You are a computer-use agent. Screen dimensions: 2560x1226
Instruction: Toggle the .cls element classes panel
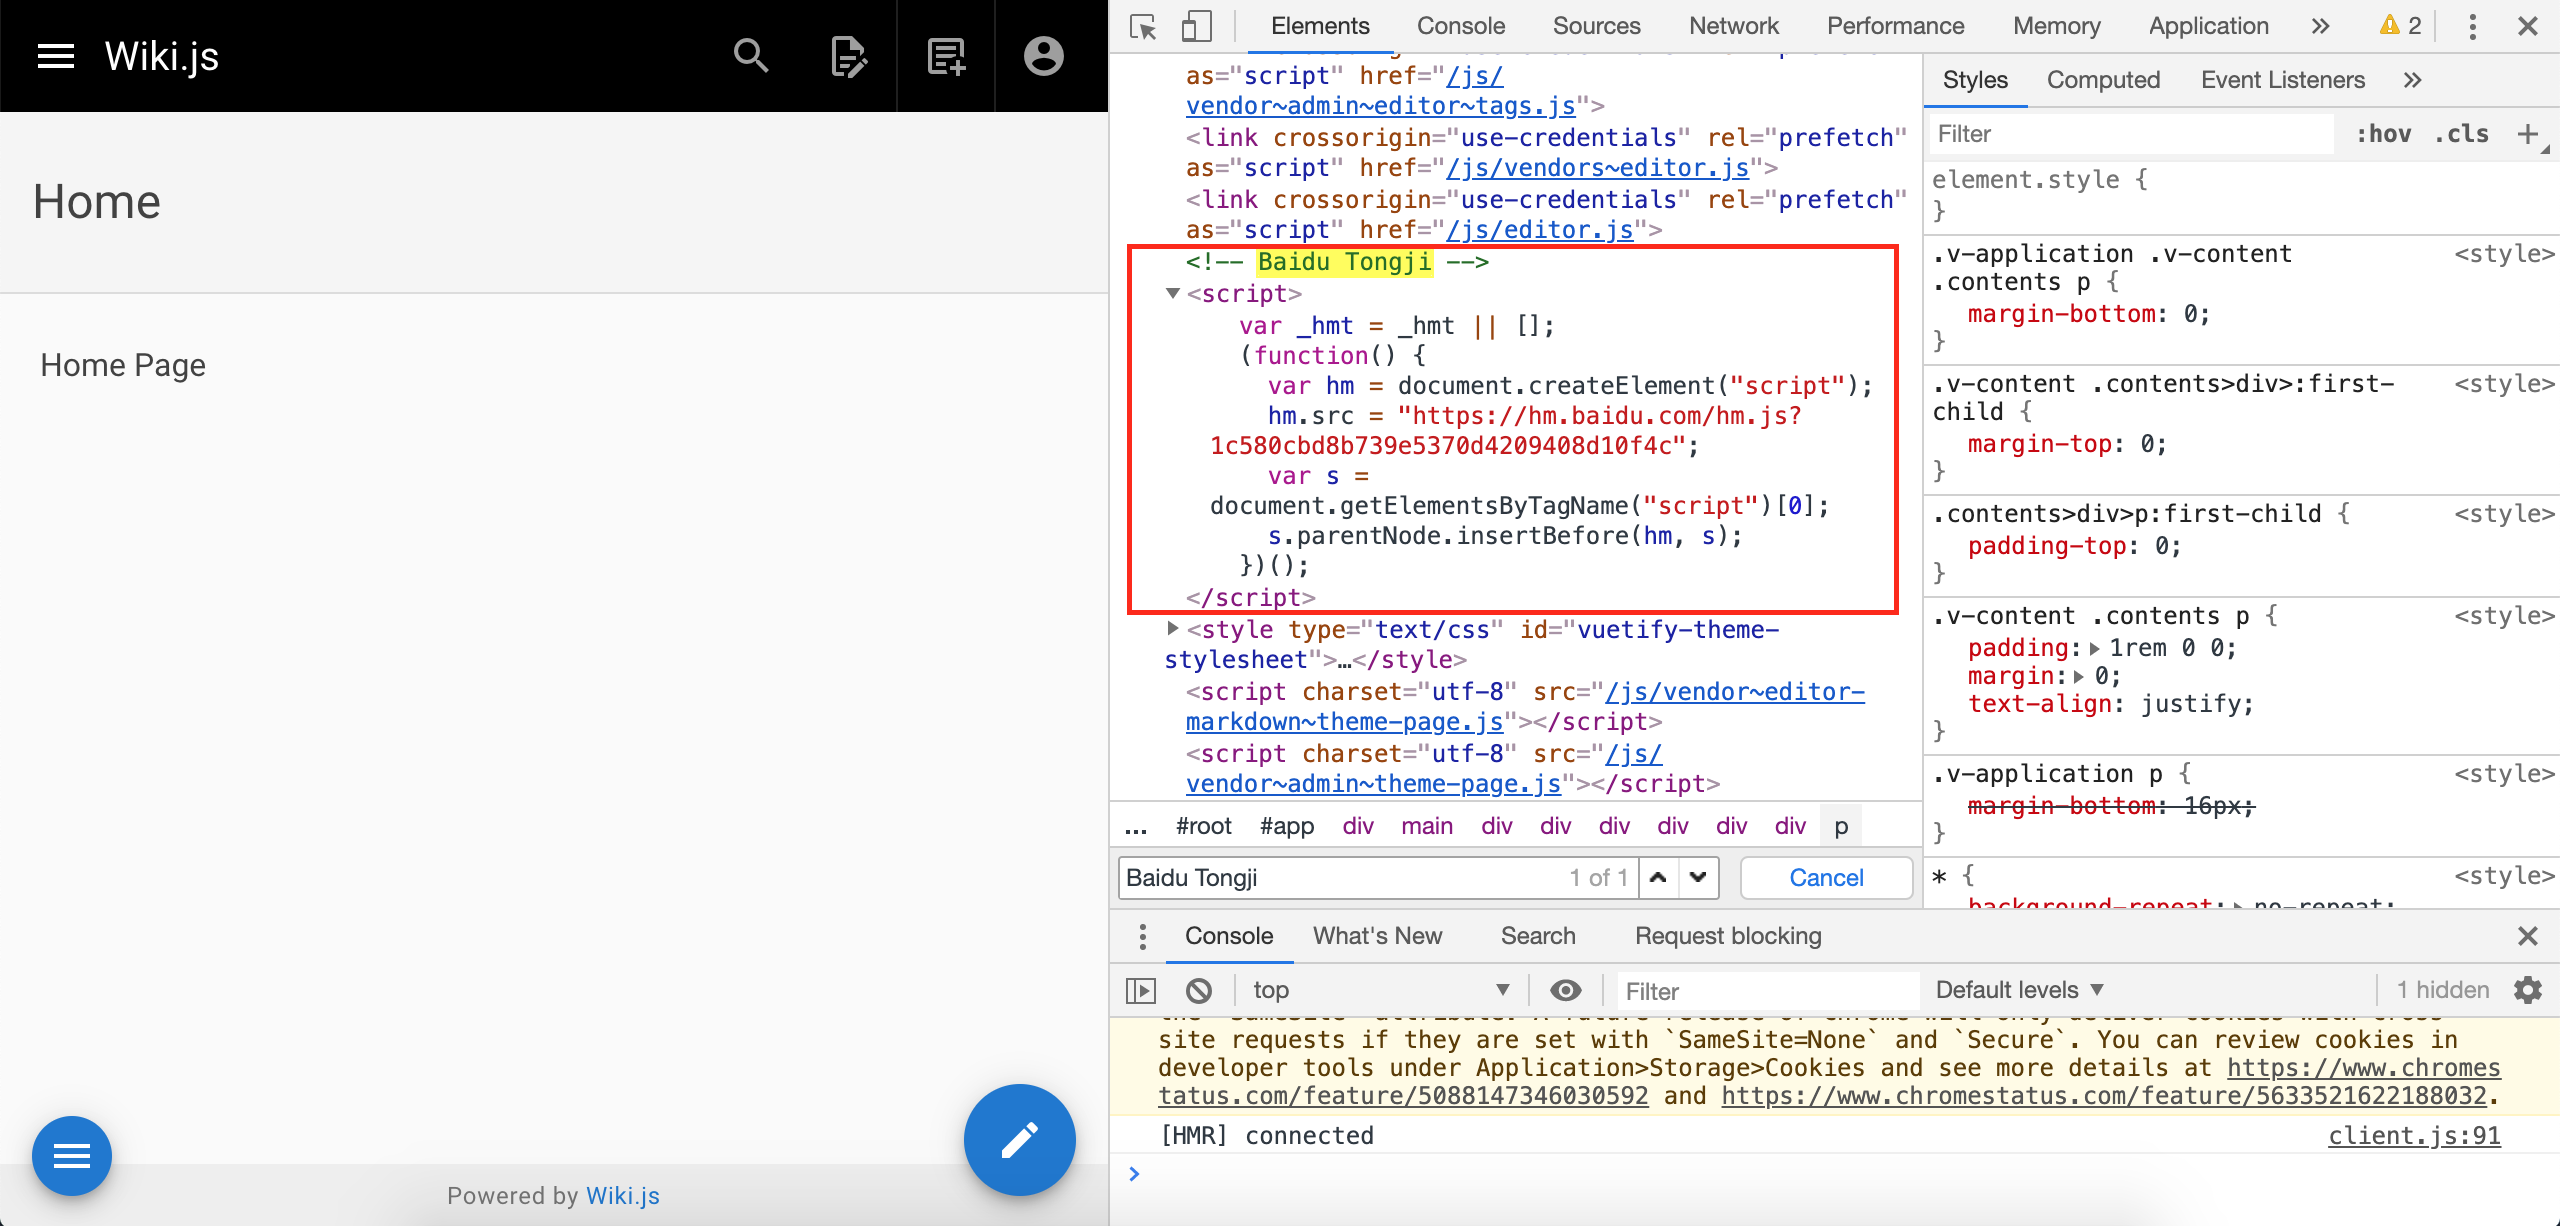coord(2461,134)
